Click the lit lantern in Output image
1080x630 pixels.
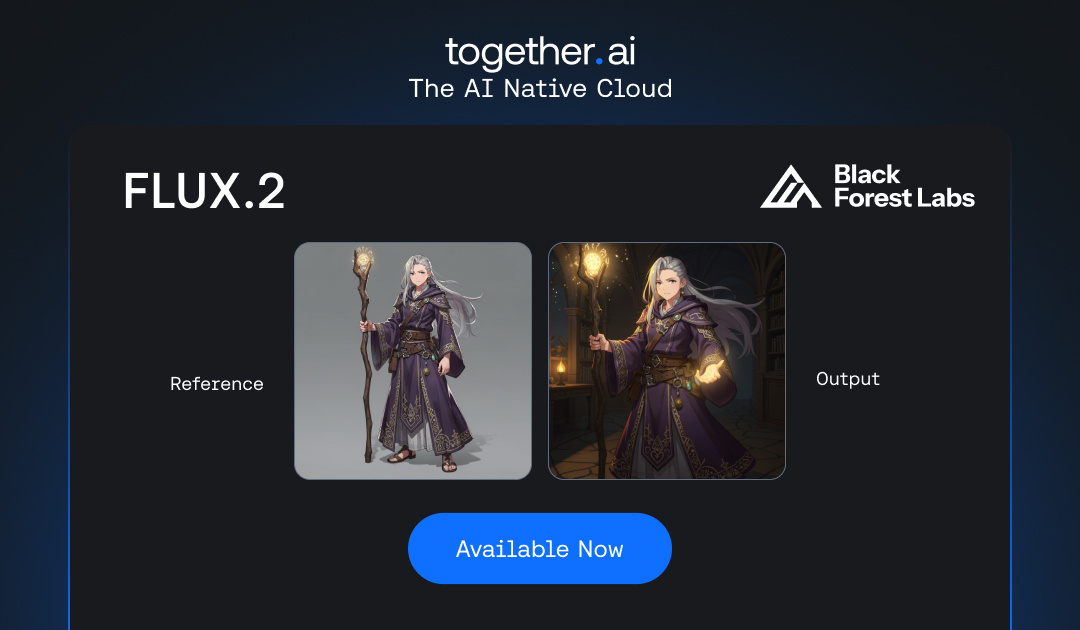[x=561, y=370]
